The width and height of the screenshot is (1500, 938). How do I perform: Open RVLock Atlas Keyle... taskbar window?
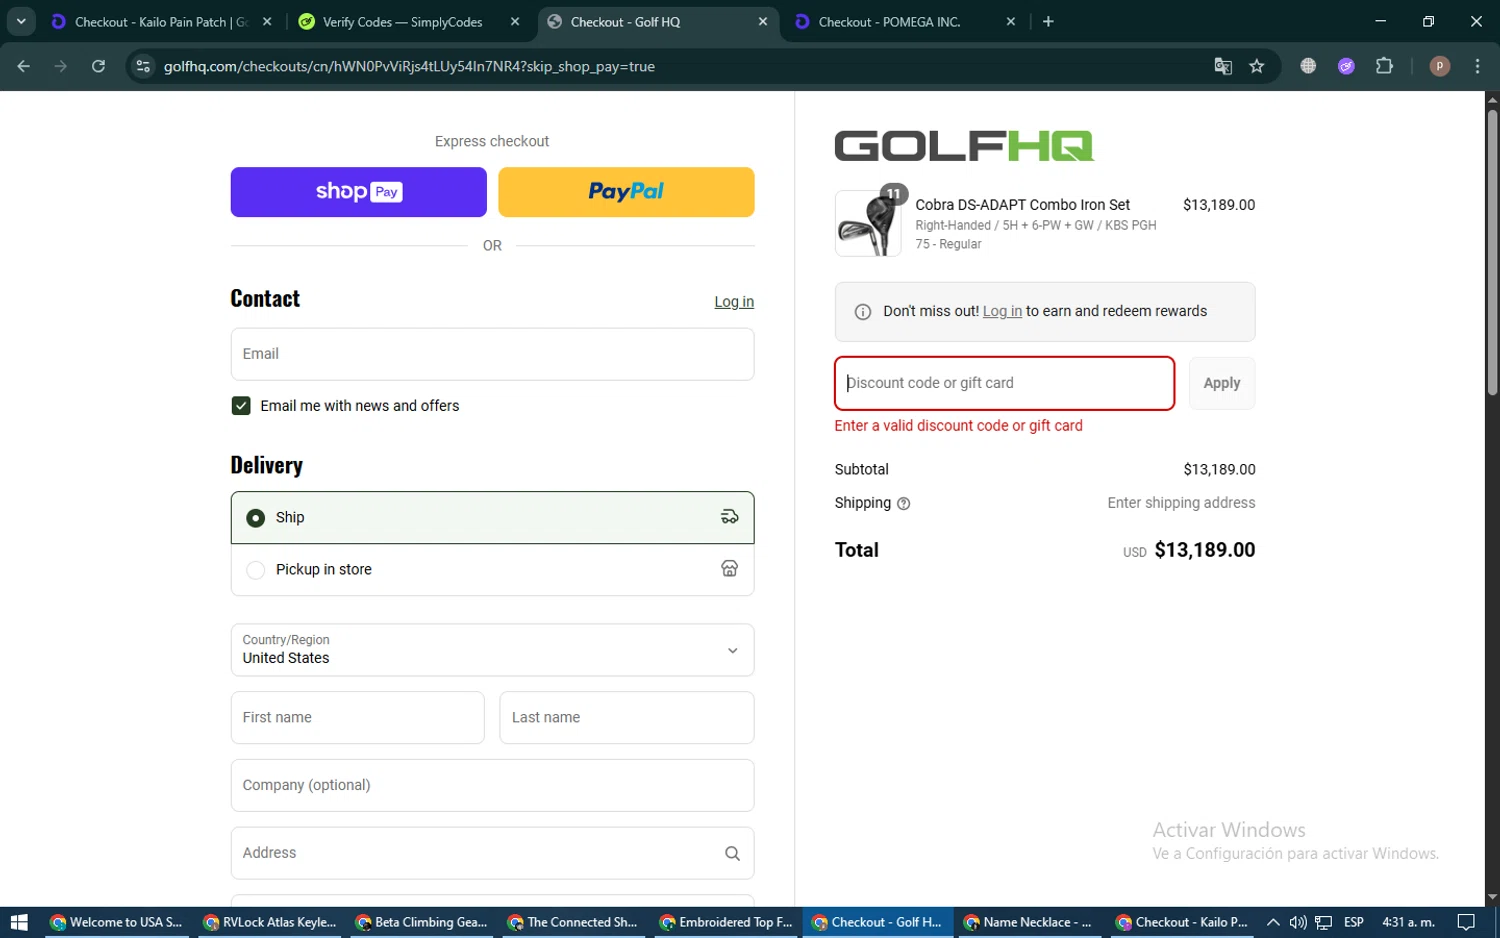coord(269,922)
